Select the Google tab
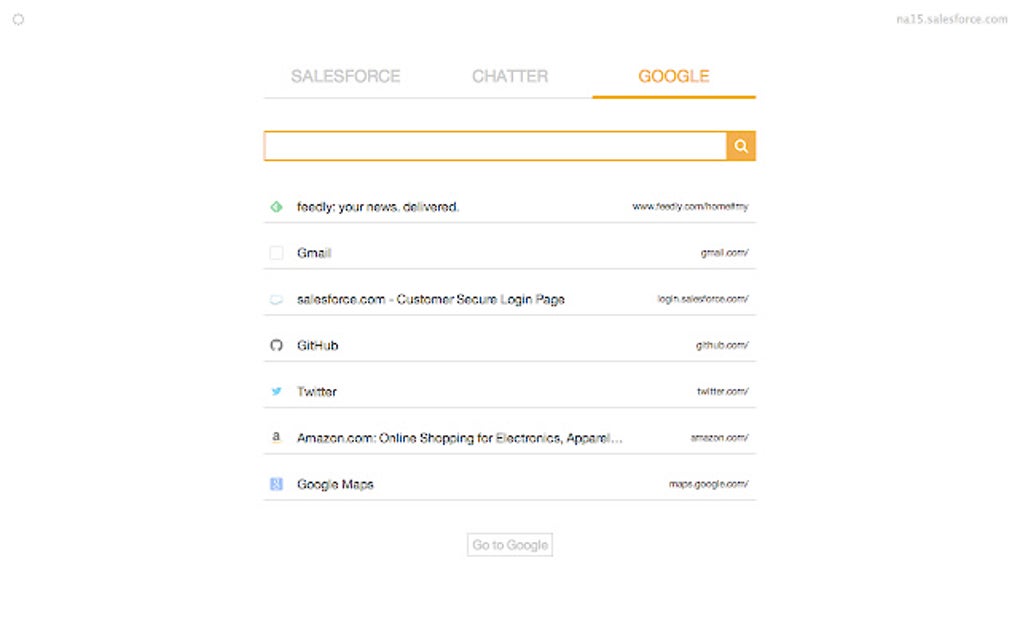This screenshot has height=638, width=1020. 674,76
